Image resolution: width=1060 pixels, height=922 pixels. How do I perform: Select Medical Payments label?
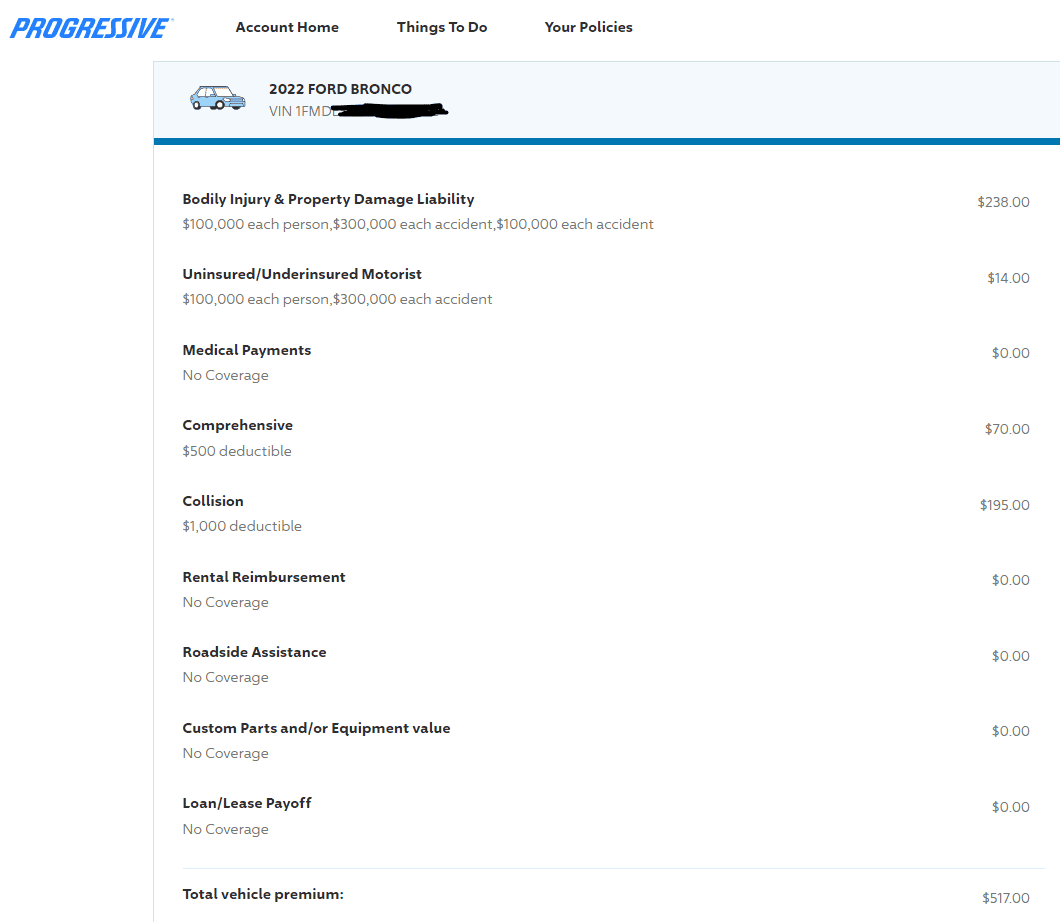coord(247,350)
